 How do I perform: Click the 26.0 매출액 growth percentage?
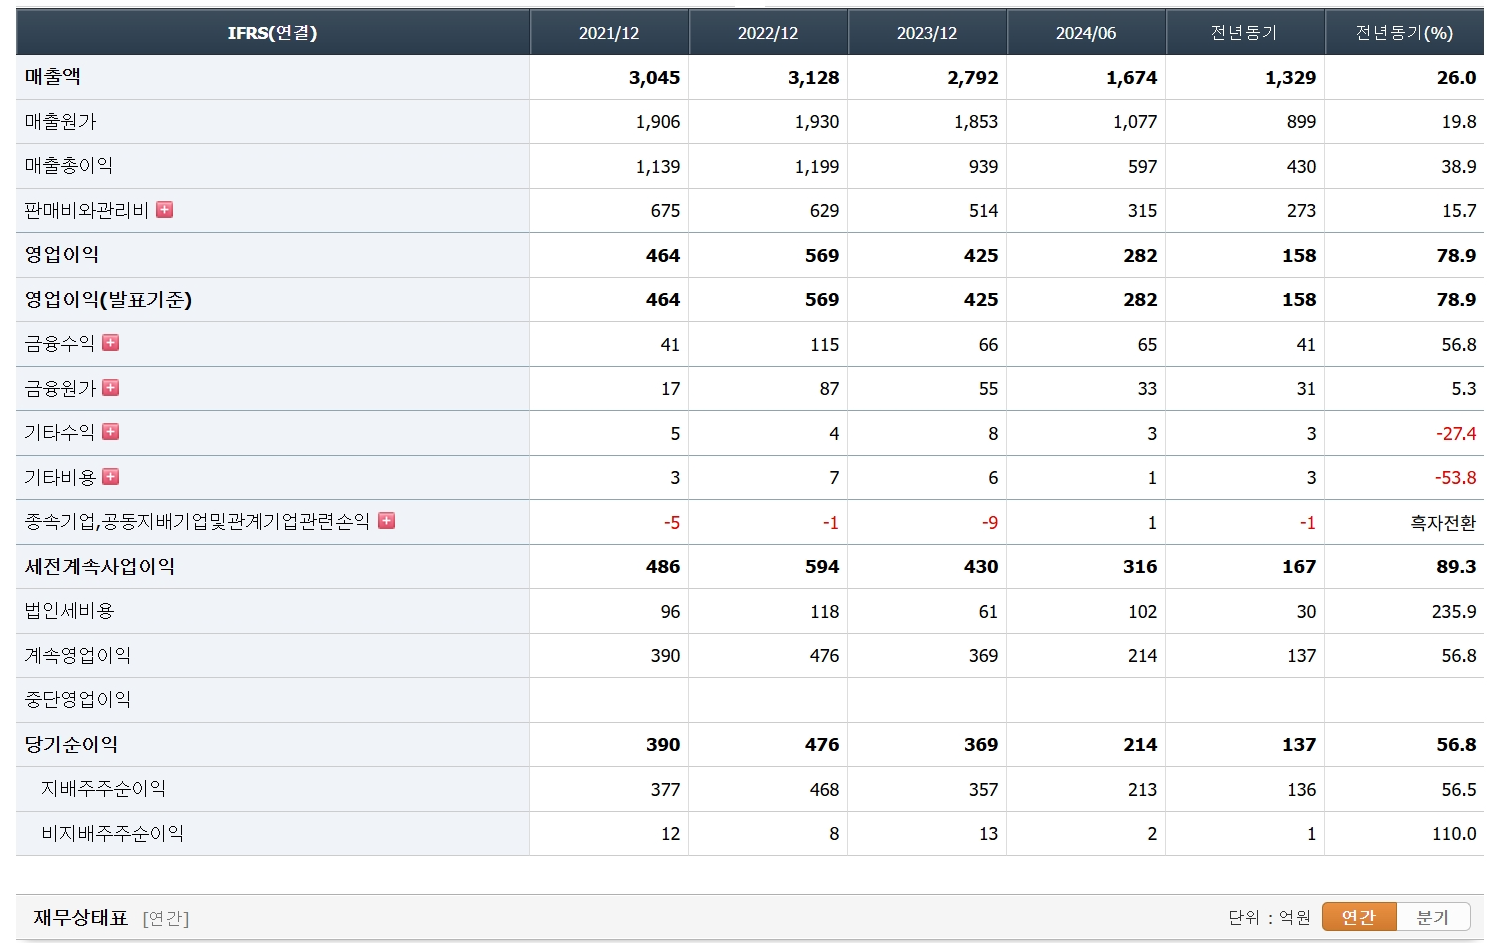[x=1457, y=78]
